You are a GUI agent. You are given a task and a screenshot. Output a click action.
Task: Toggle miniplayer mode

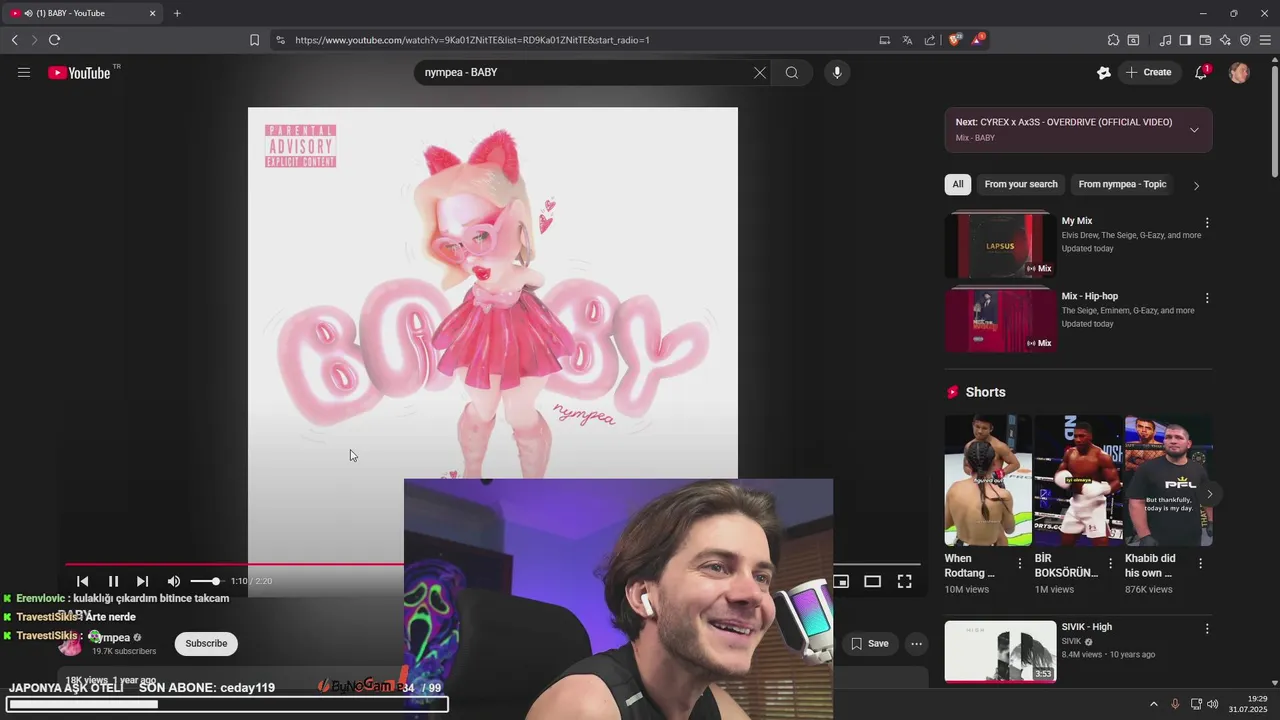841,581
